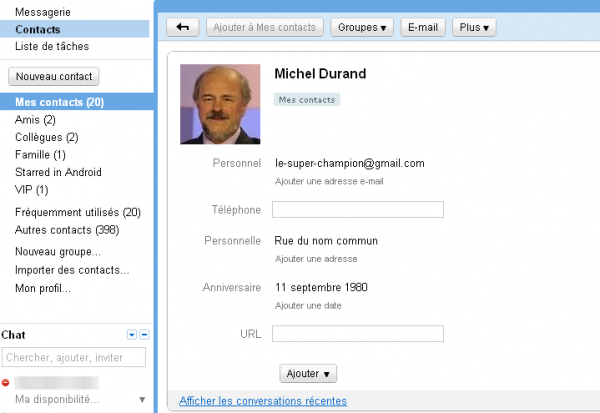Image resolution: width=600 pixels, height=413 pixels.
Task: Minimize the Chat panel
Action: 144,334
